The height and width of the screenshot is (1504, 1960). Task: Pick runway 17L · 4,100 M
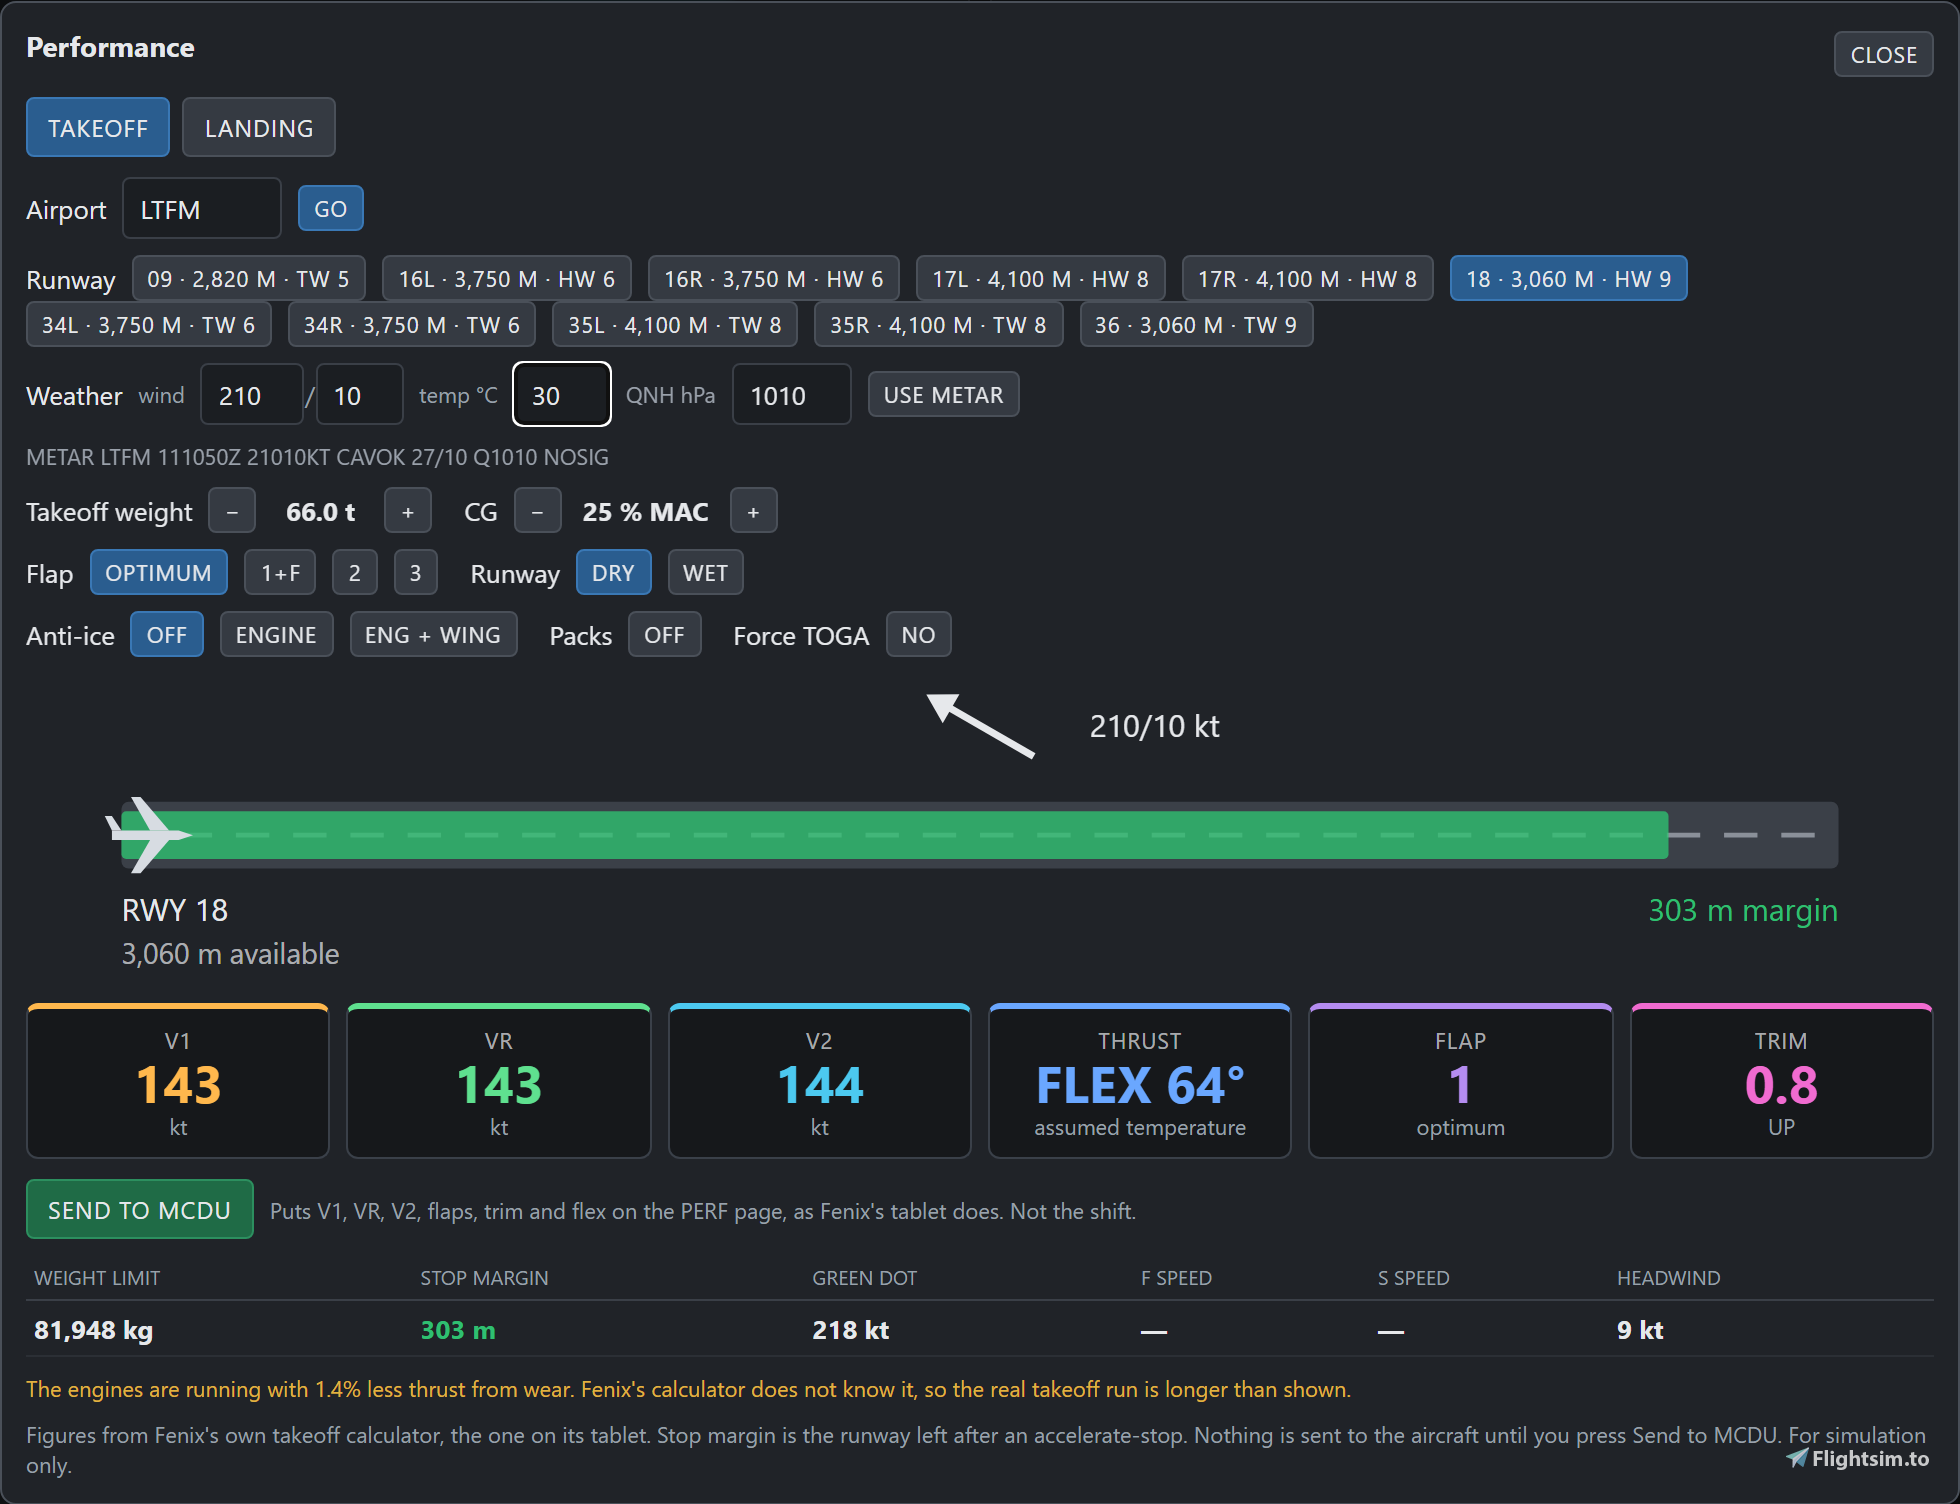(x=1041, y=279)
